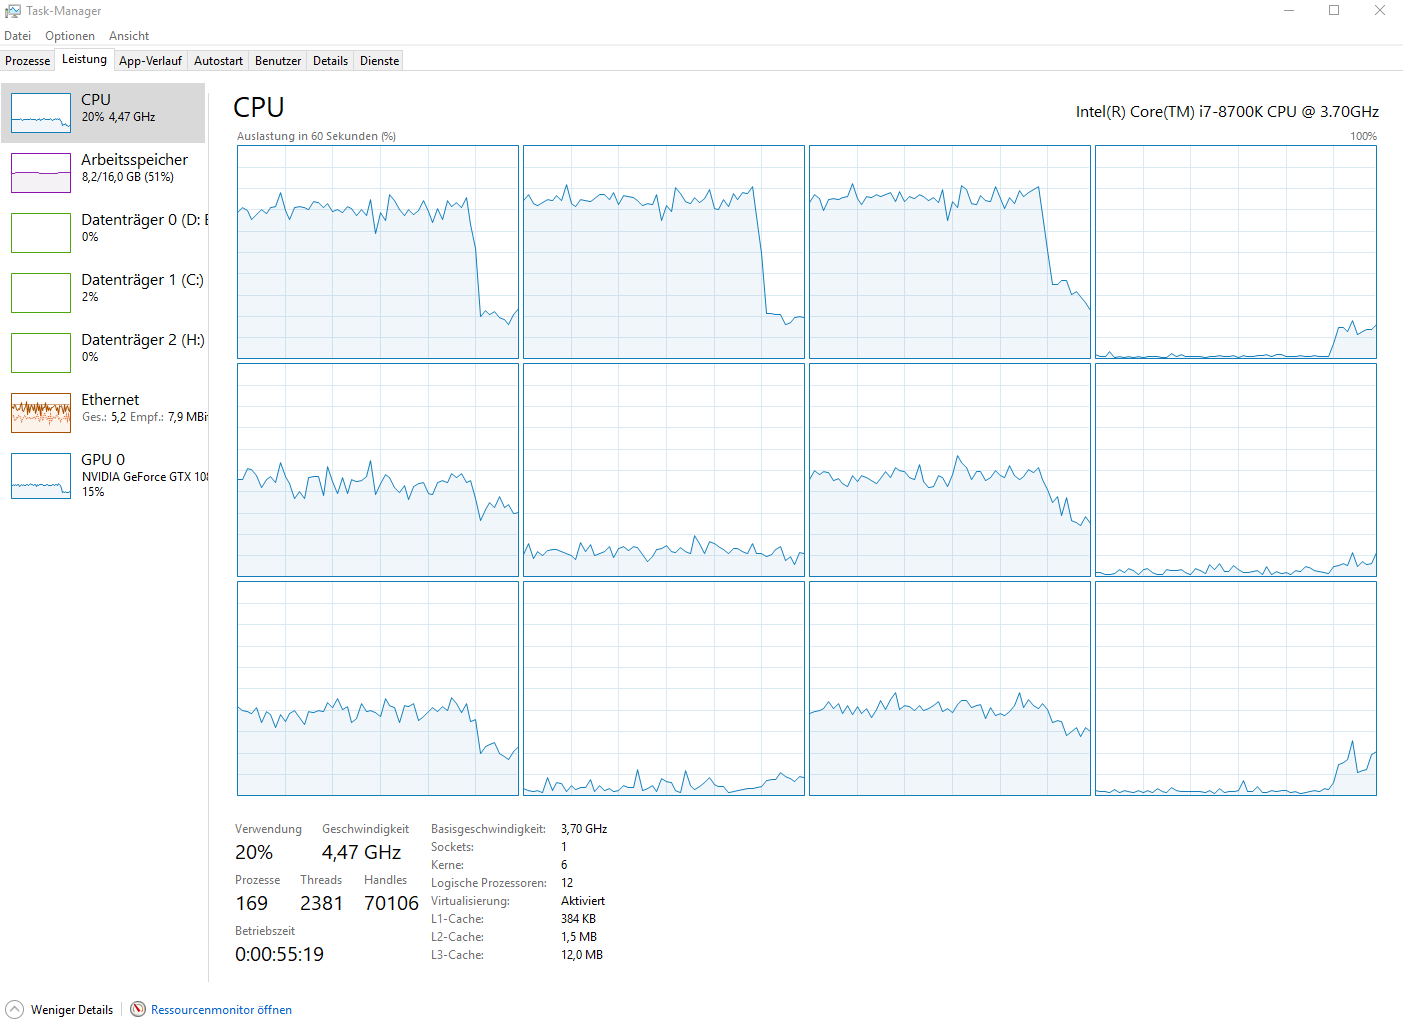Screen dimensions: 1403x1033
Task: Maximize the Task-Manager window
Action: click(1334, 11)
